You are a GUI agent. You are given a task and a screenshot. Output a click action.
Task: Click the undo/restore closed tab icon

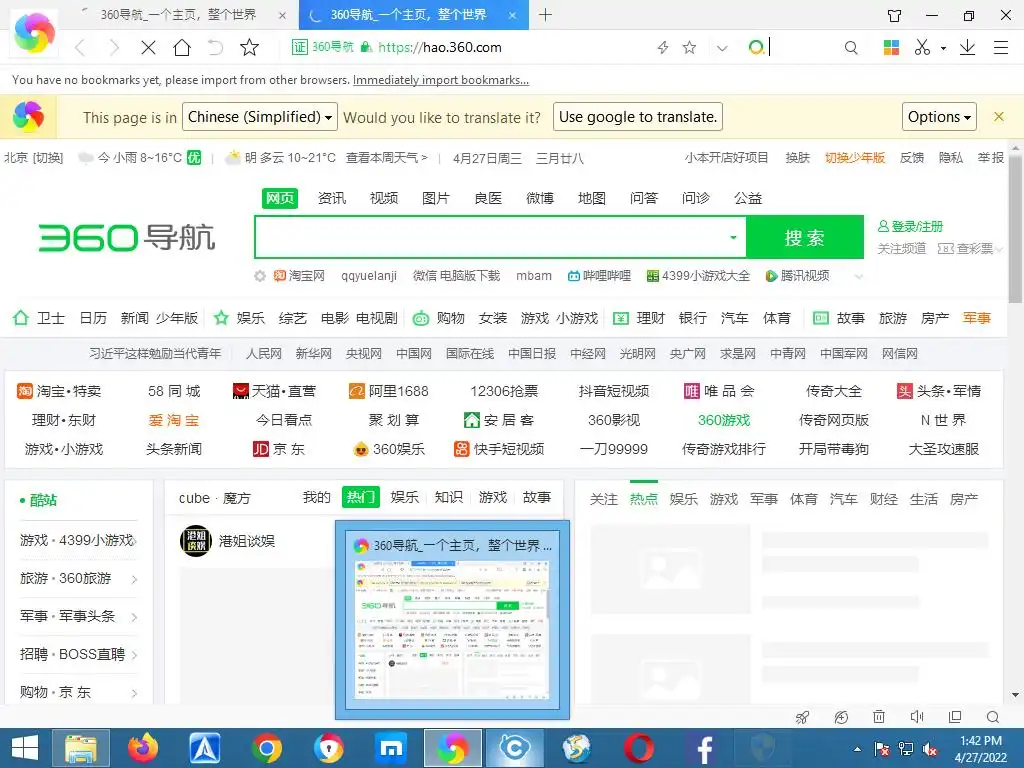pos(216,47)
